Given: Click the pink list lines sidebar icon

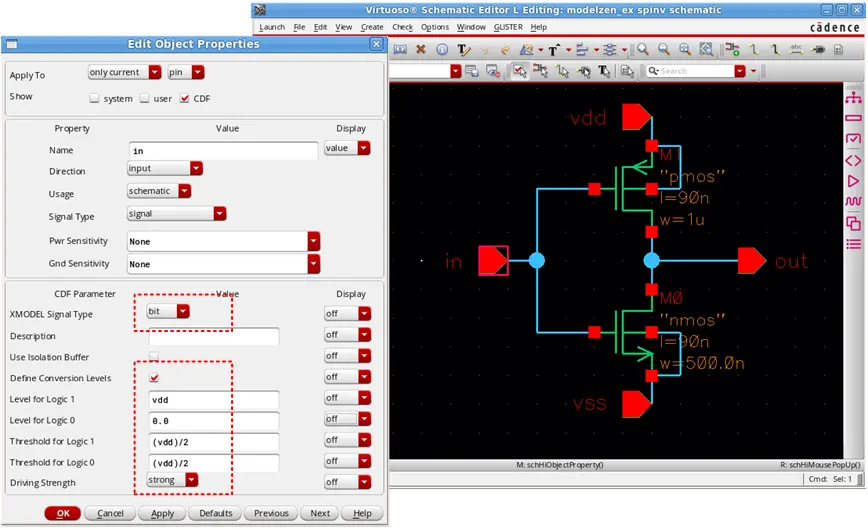Looking at the screenshot, I should (x=853, y=244).
